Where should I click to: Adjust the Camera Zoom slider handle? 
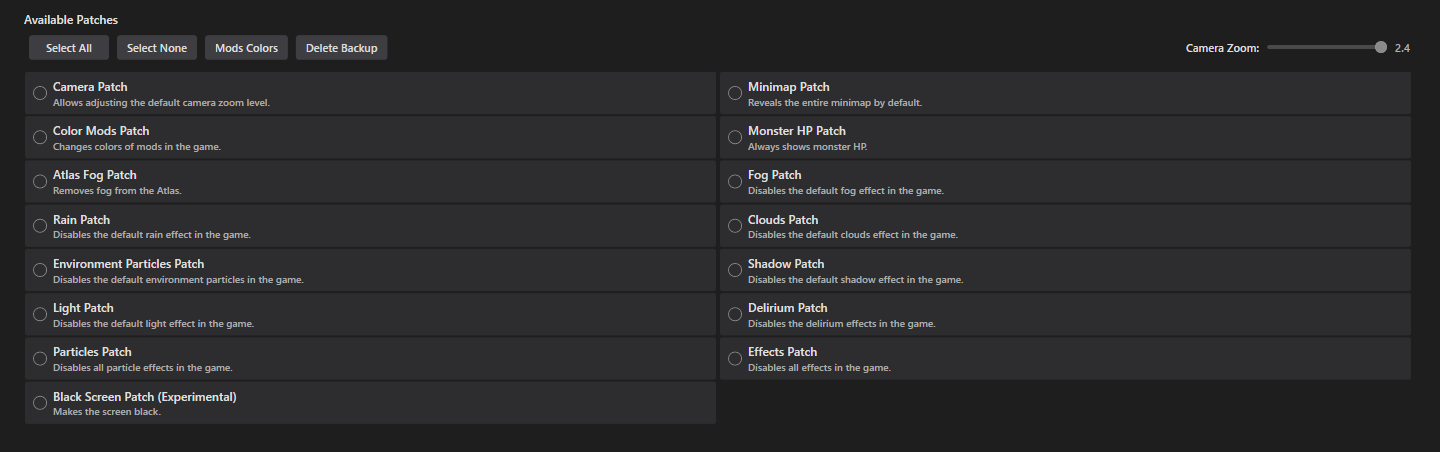pyautogui.click(x=1381, y=47)
